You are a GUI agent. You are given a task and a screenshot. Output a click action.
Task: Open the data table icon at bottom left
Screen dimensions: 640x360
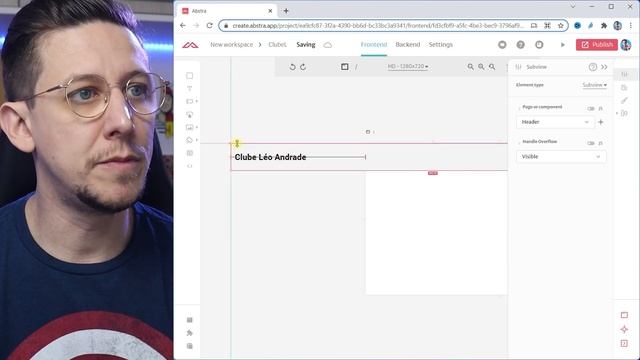click(189, 346)
